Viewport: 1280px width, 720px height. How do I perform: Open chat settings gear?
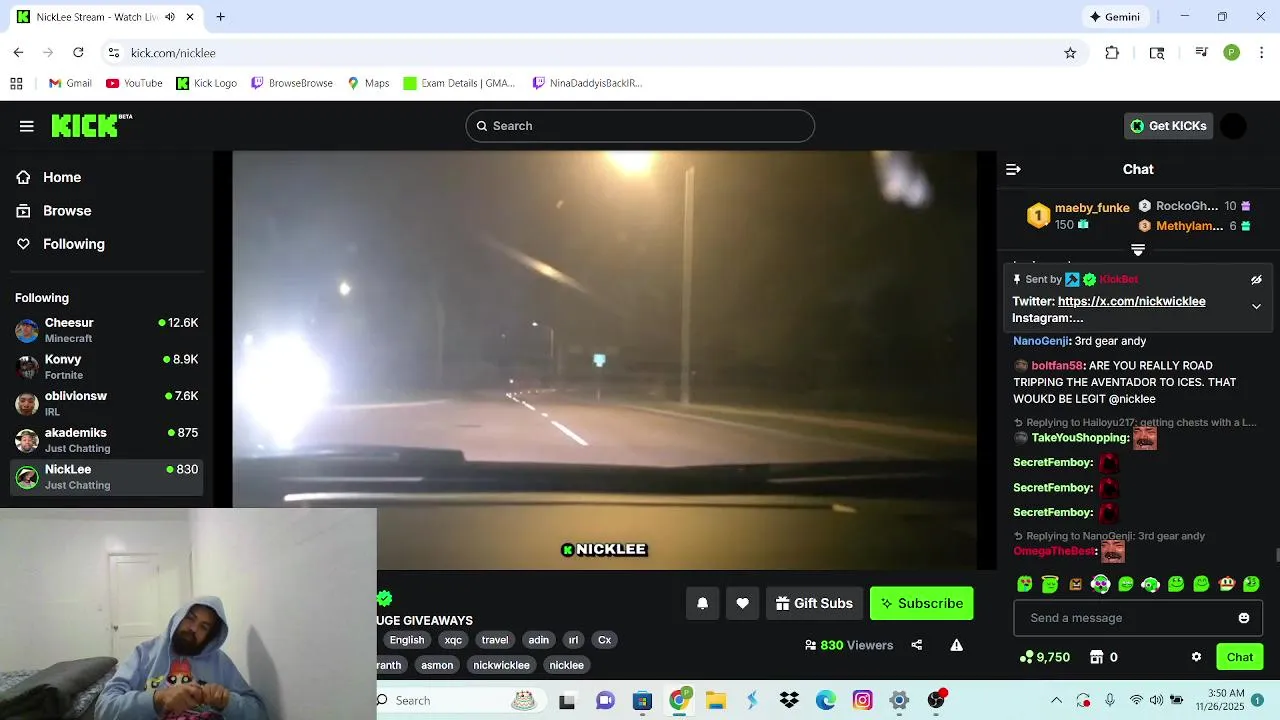coord(1196,657)
